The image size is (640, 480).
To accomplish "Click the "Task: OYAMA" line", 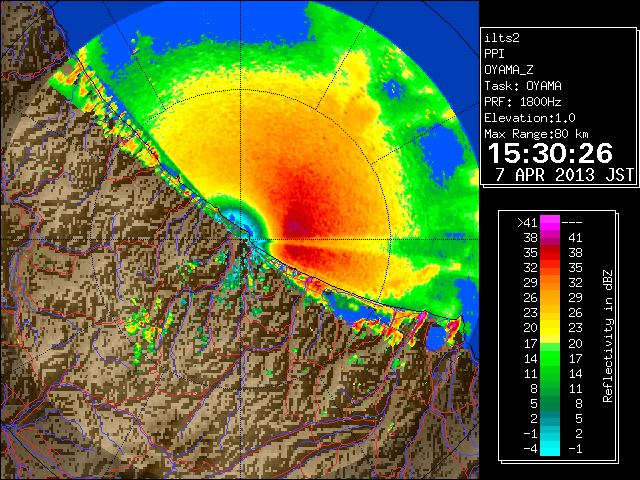I will point(523,86).
